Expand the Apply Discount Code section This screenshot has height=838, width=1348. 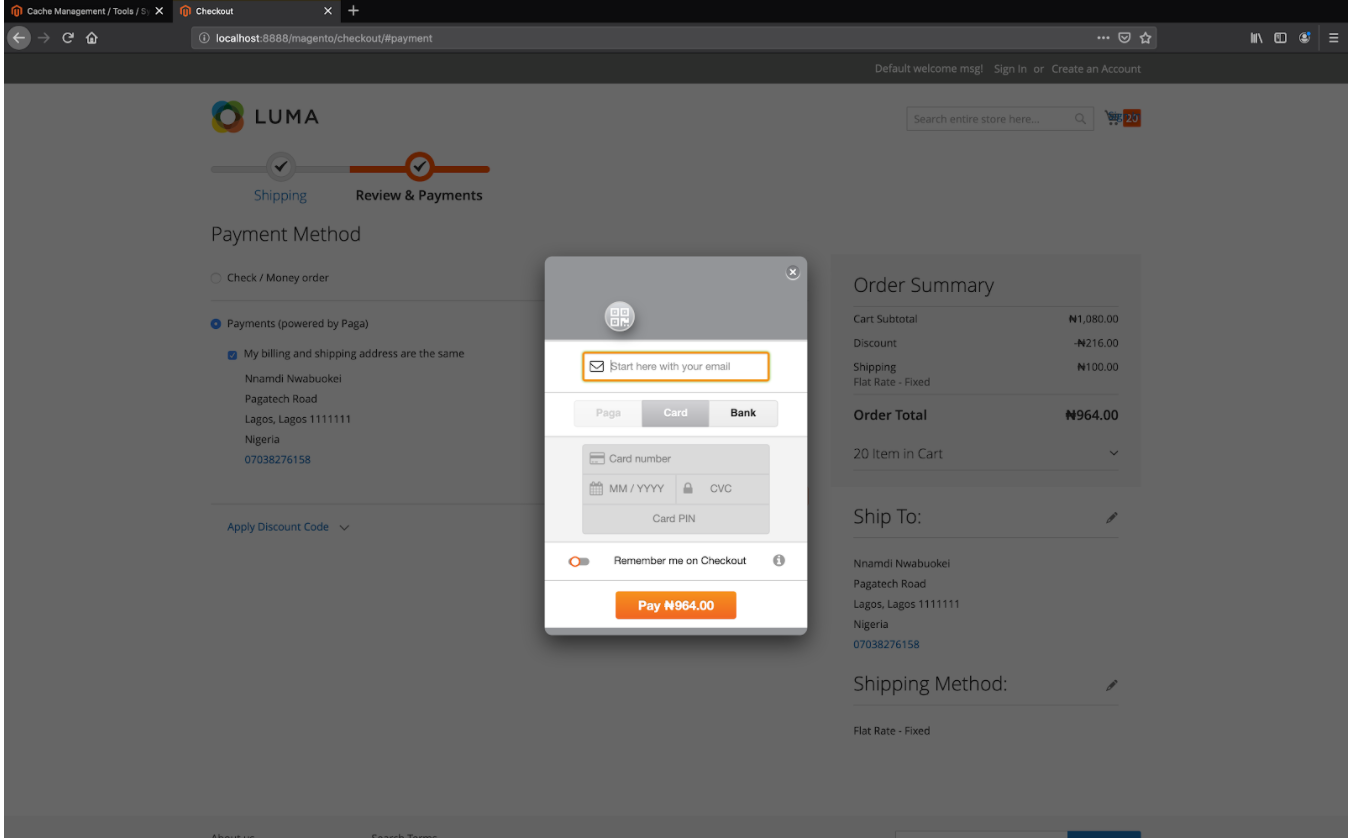tap(288, 527)
